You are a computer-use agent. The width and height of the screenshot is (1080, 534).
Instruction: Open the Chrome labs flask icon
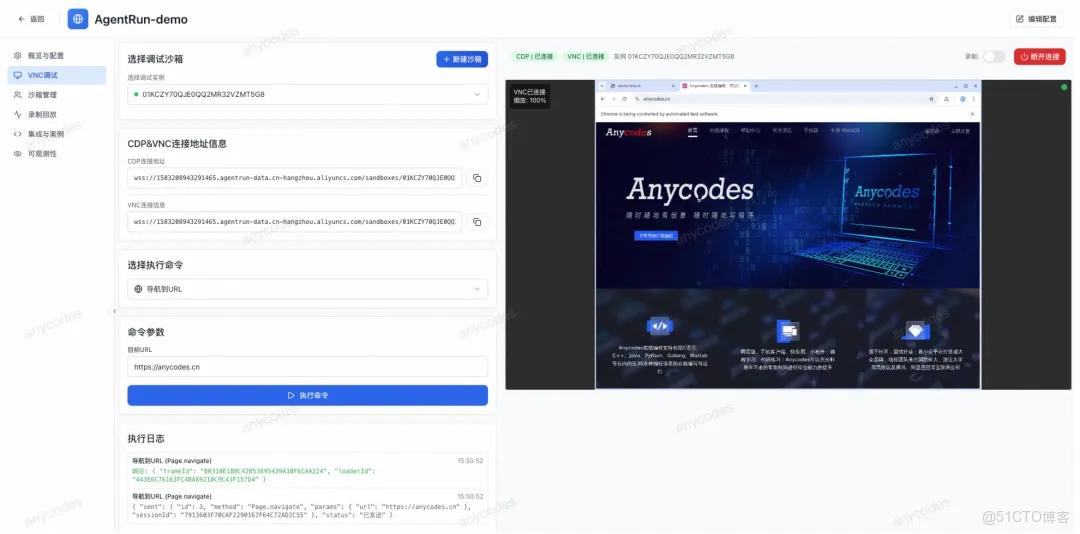pos(946,99)
